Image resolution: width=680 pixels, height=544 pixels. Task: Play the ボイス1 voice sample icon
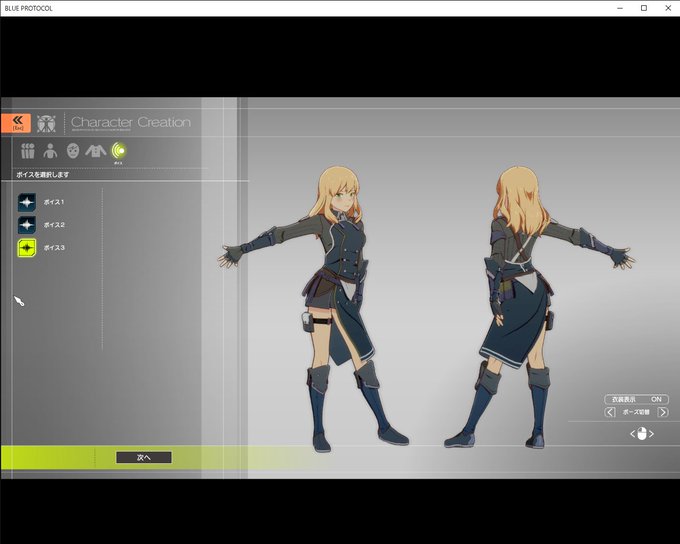click(x=27, y=202)
